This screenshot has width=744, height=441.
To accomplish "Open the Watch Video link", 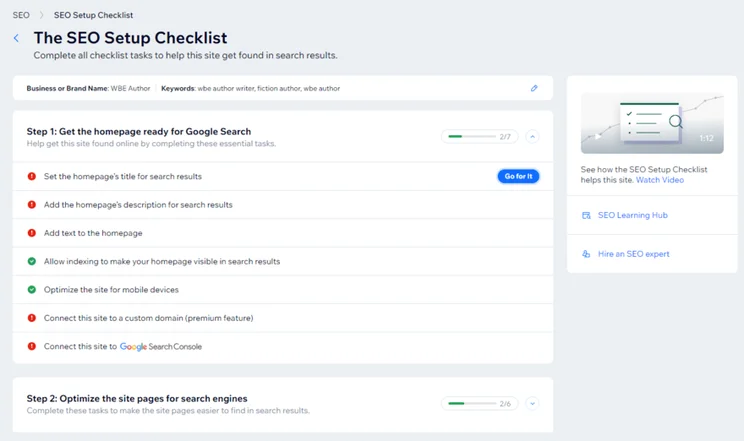I will 660,180.
